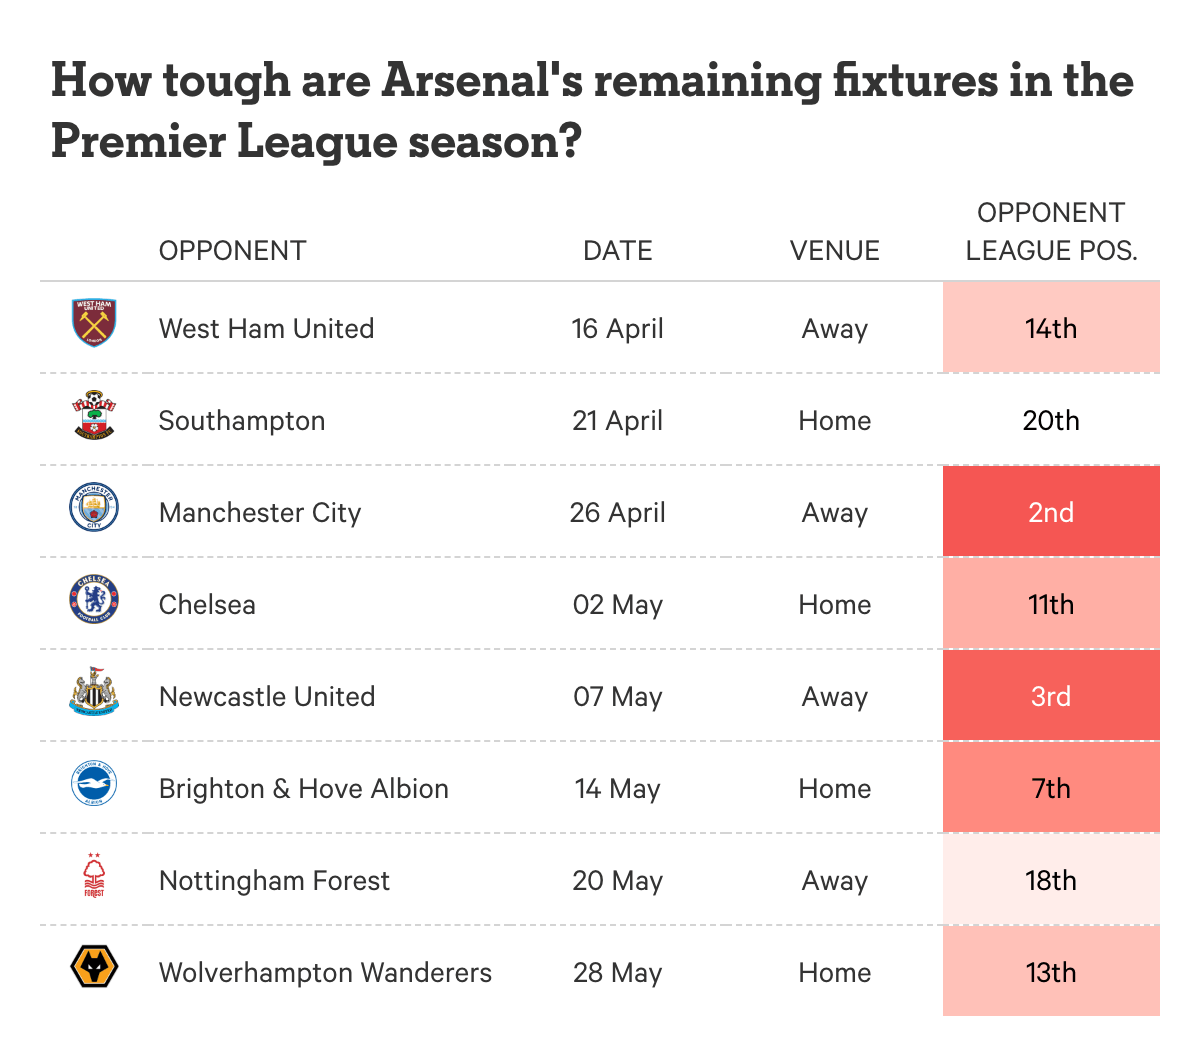The width and height of the screenshot is (1200, 1056).
Task: Select the OPPONENT LEAGUE POS. header
Action: tap(1051, 231)
